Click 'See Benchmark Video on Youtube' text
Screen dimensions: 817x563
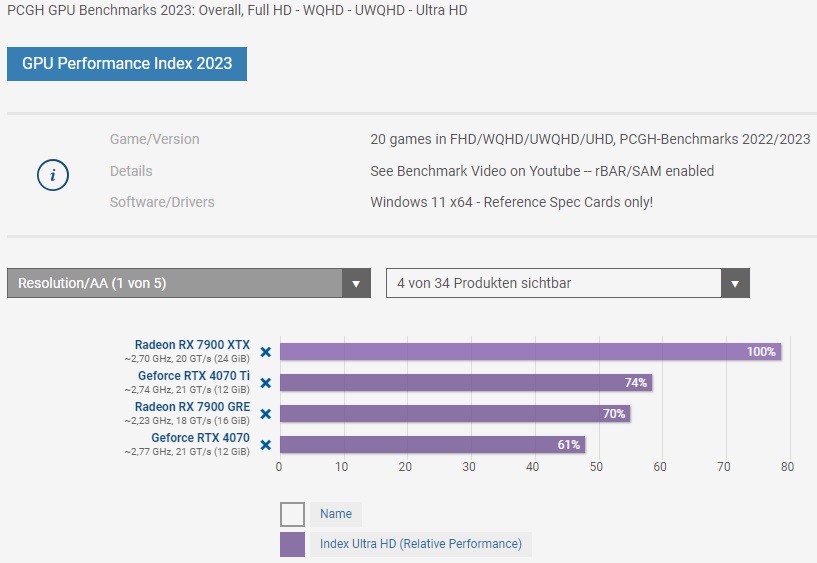[475, 171]
